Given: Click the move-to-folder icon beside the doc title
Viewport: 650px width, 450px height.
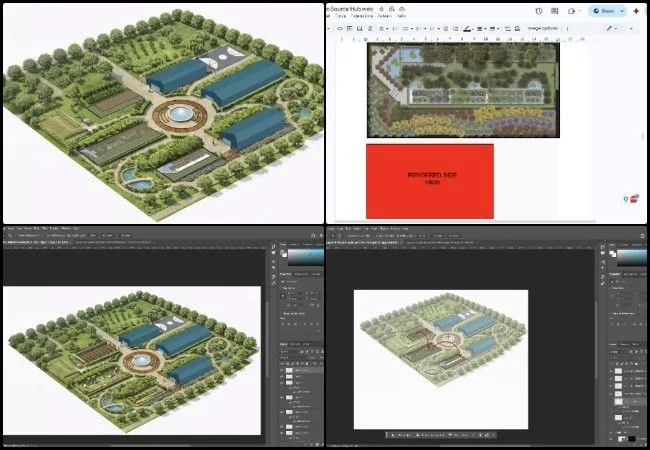Looking at the screenshot, I should [x=392, y=9].
